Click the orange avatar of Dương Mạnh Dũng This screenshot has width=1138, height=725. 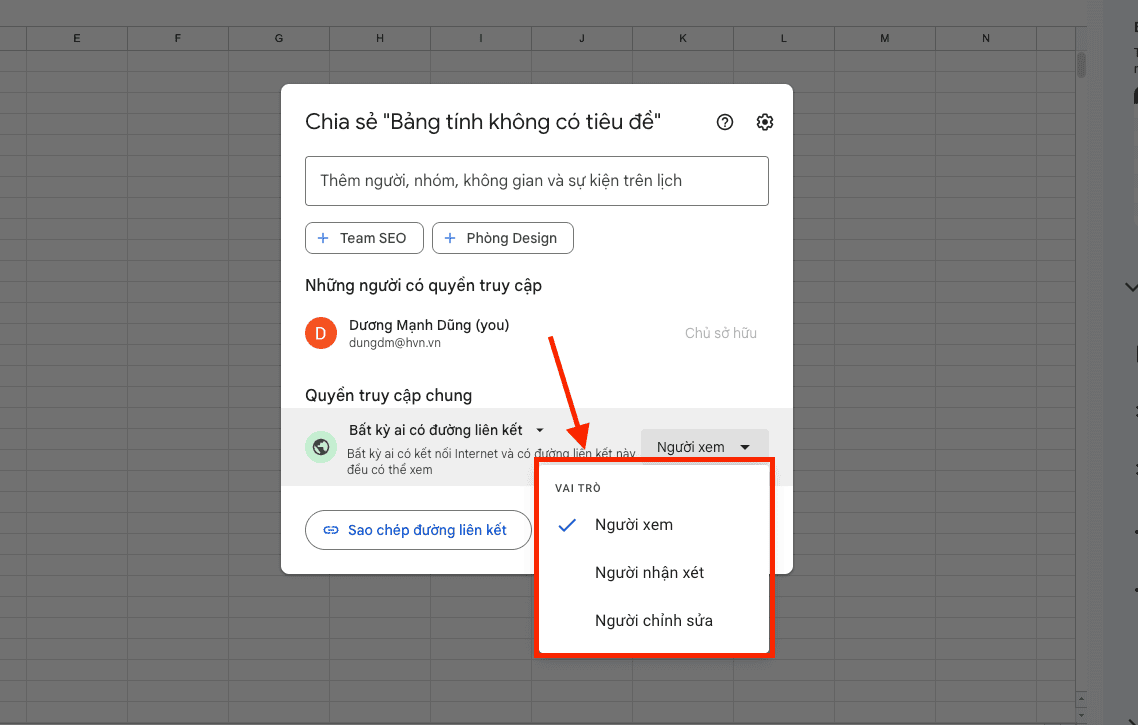coord(321,333)
